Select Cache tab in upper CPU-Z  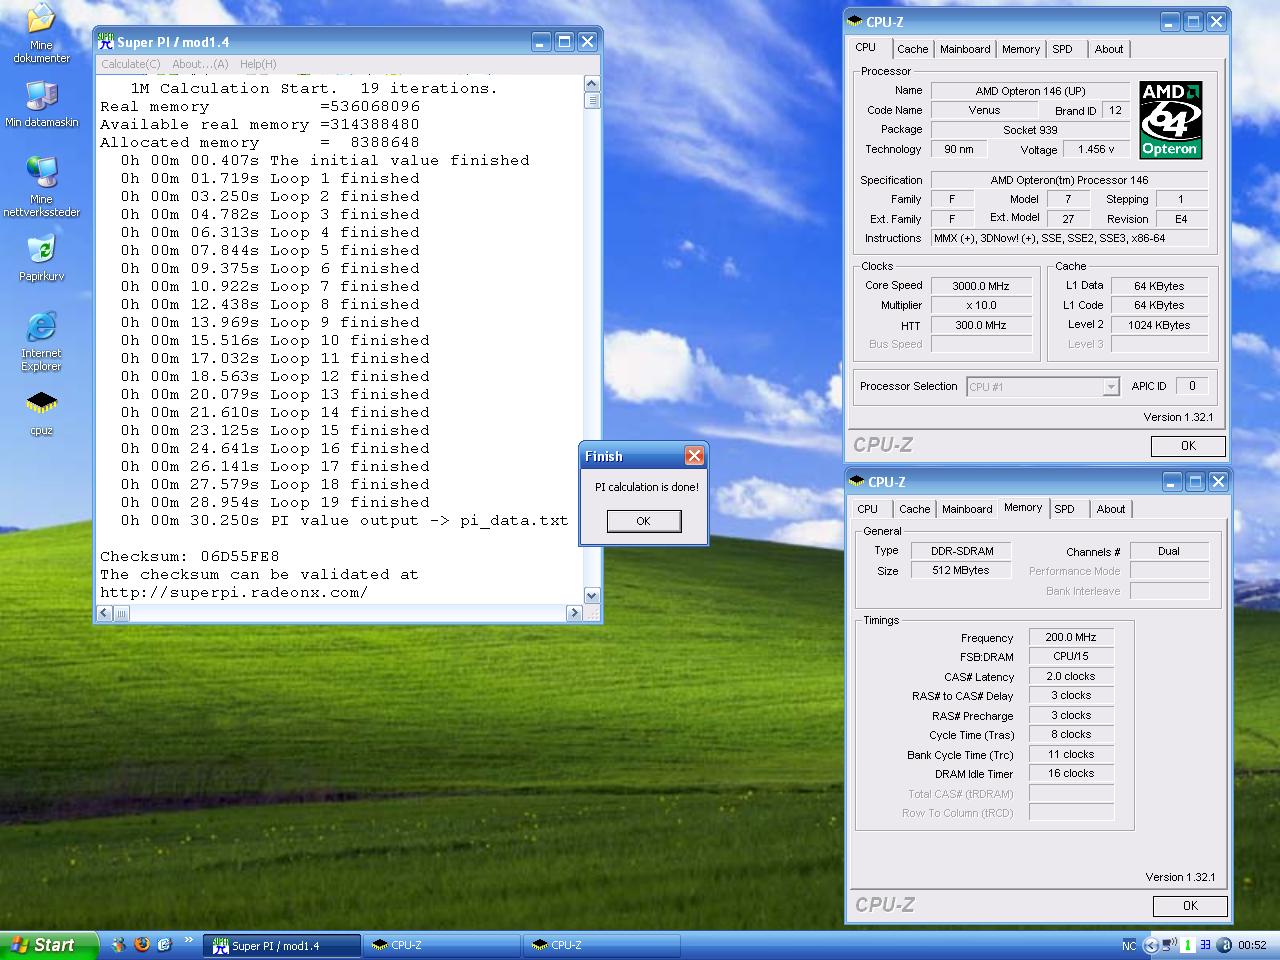pyautogui.click(x=912, y=49)
